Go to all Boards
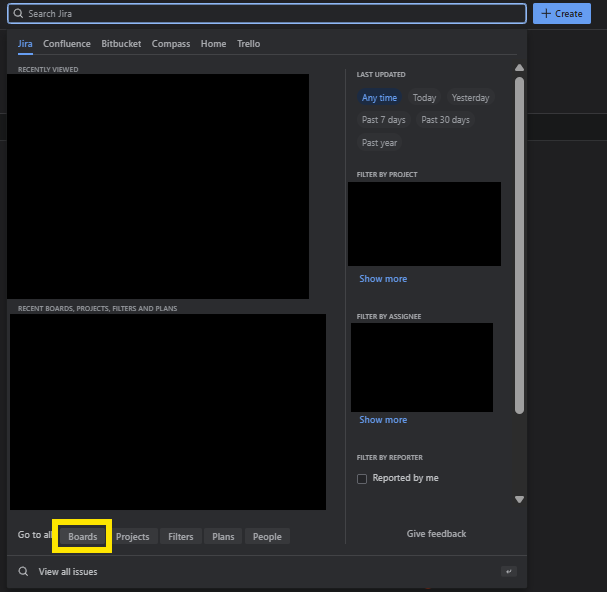Screen dimensions: 607x592 (x=82, y=537)
